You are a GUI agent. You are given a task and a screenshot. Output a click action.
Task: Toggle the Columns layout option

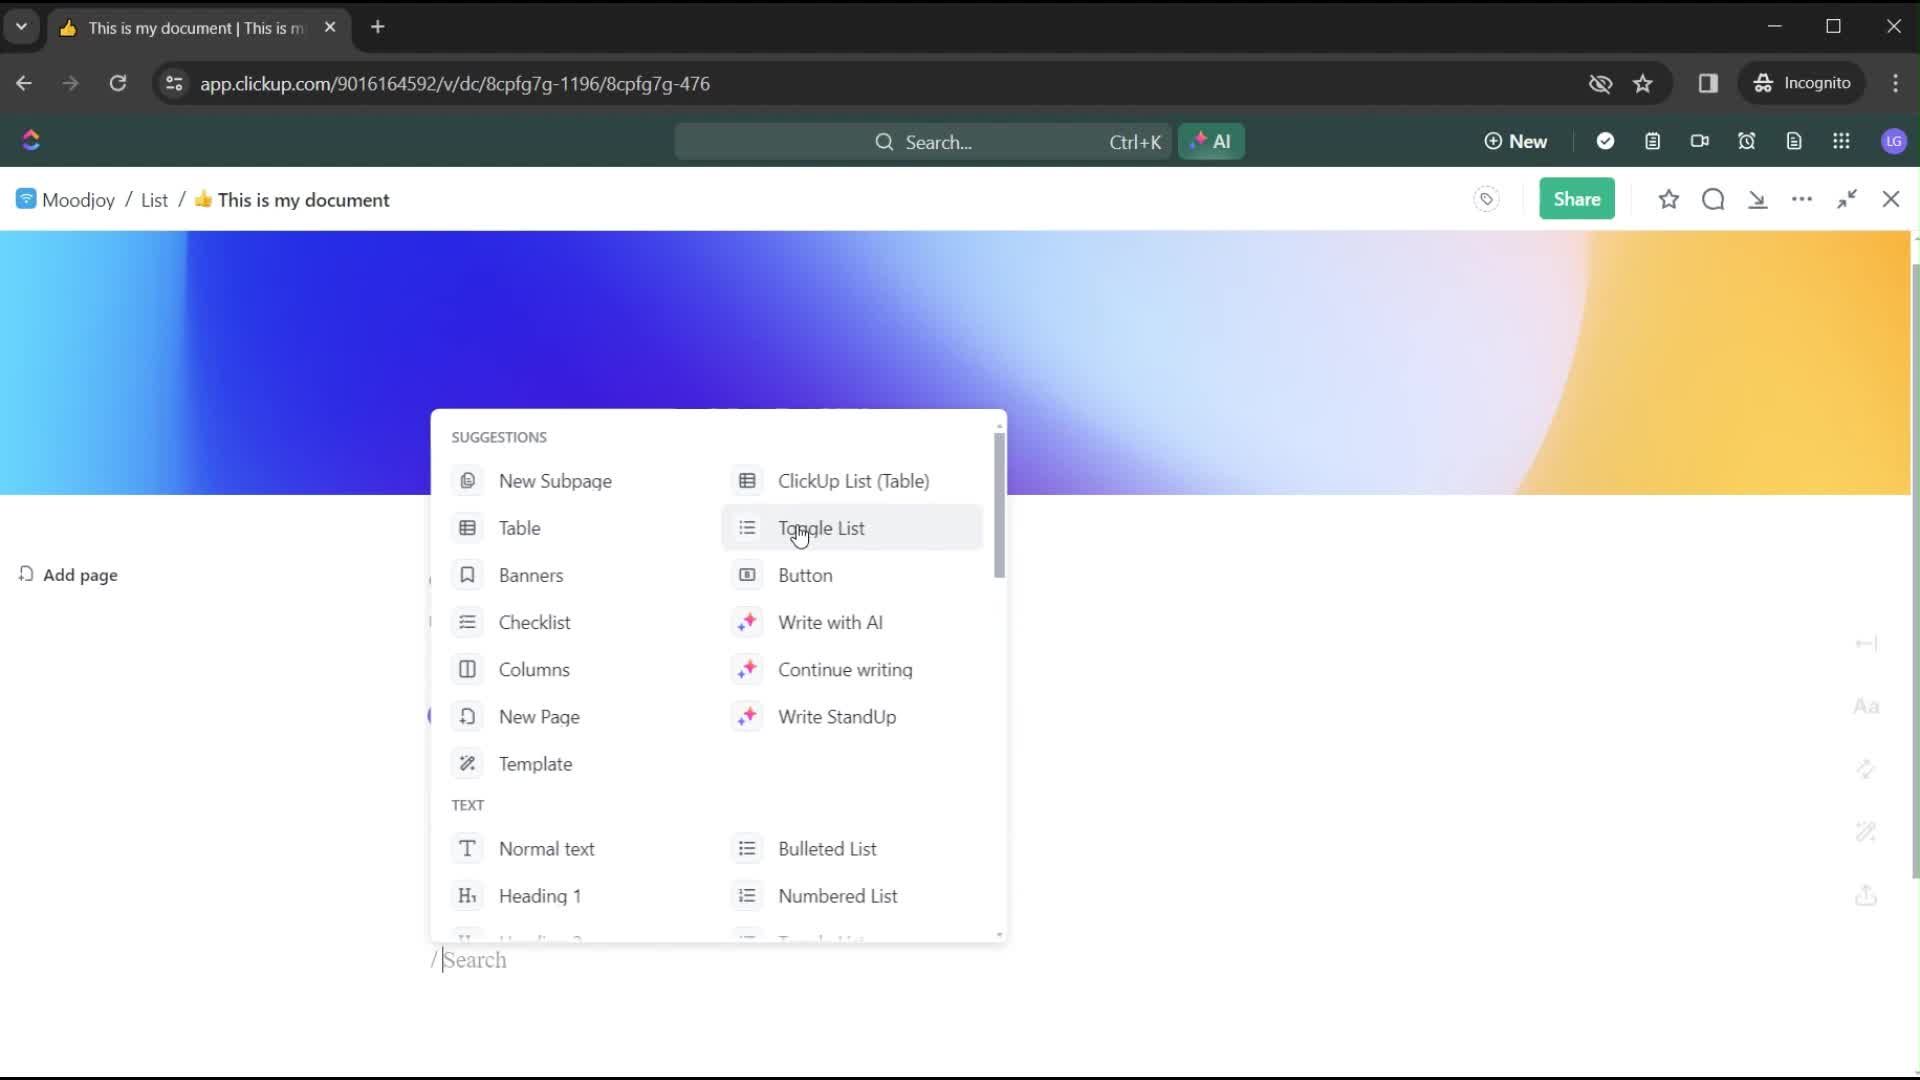click(534, 669)
